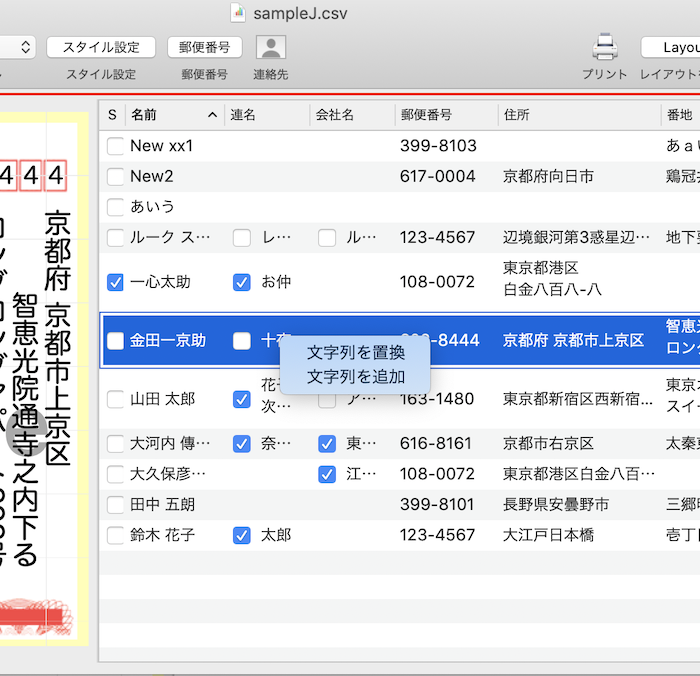
Task: Click the Layout toolbar button
Action: [x=671, y=47]
